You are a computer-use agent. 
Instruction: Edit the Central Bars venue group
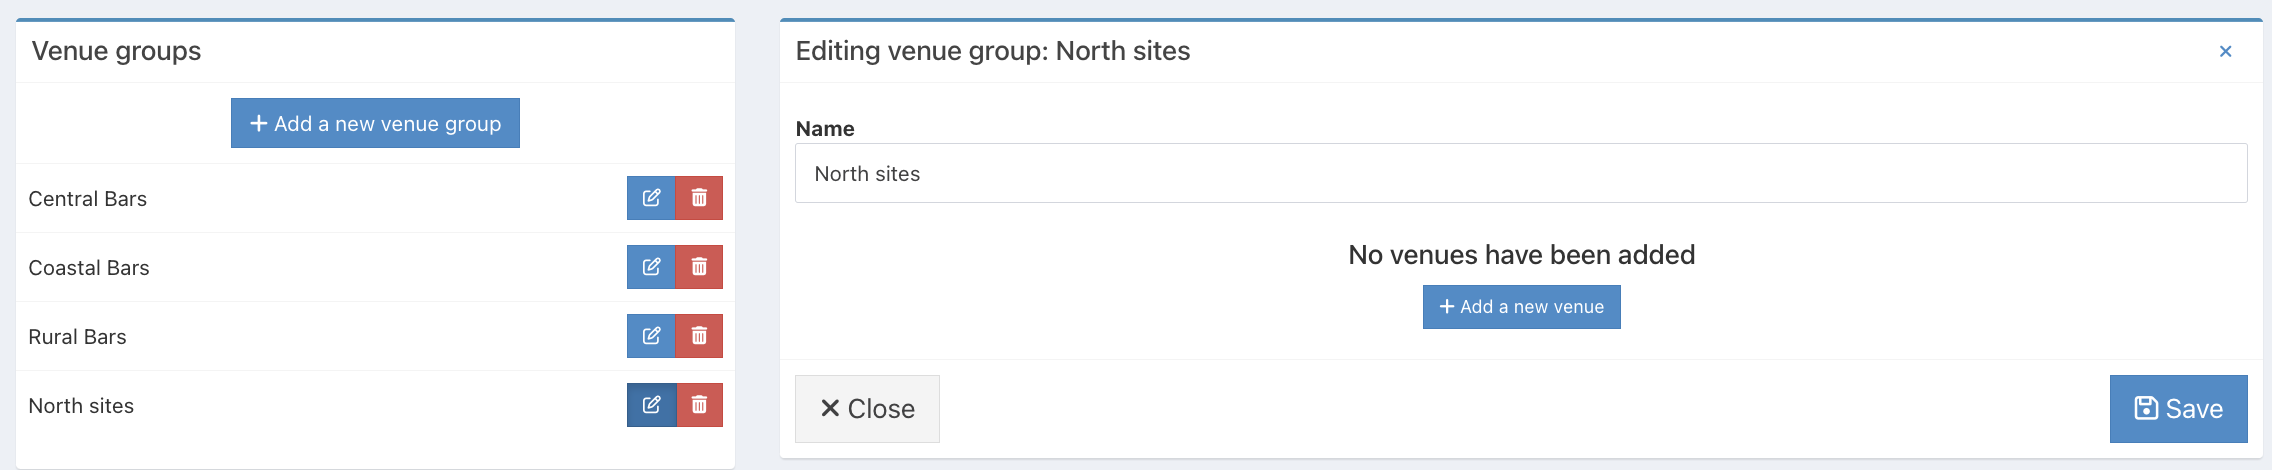pyautogui.click(x=651, y=198)
